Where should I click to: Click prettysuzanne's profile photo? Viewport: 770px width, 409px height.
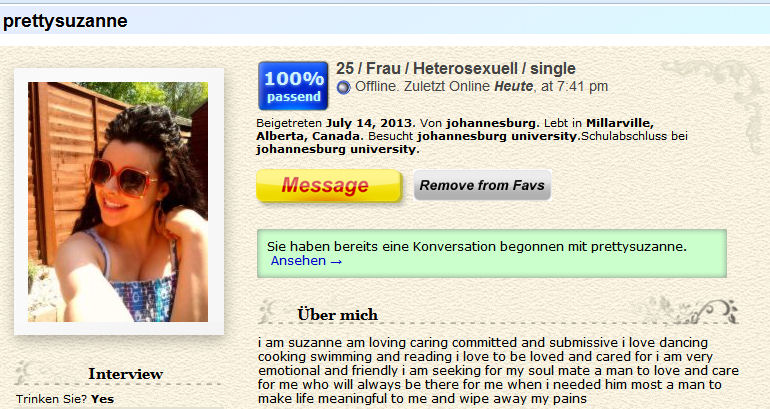(118, 202)
